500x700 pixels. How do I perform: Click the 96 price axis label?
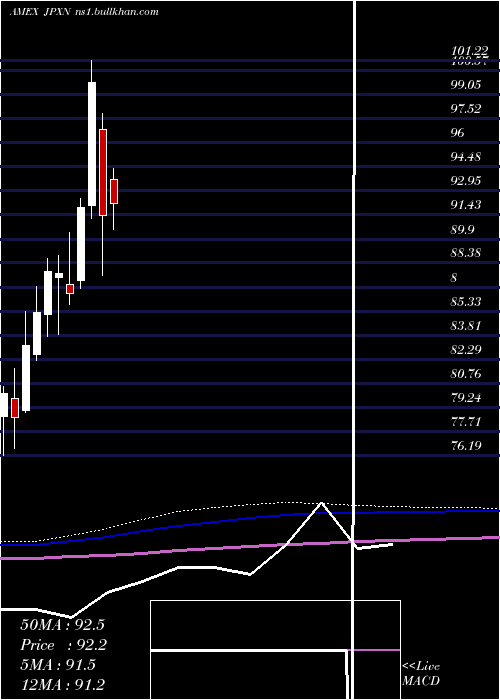click(458, 133)
